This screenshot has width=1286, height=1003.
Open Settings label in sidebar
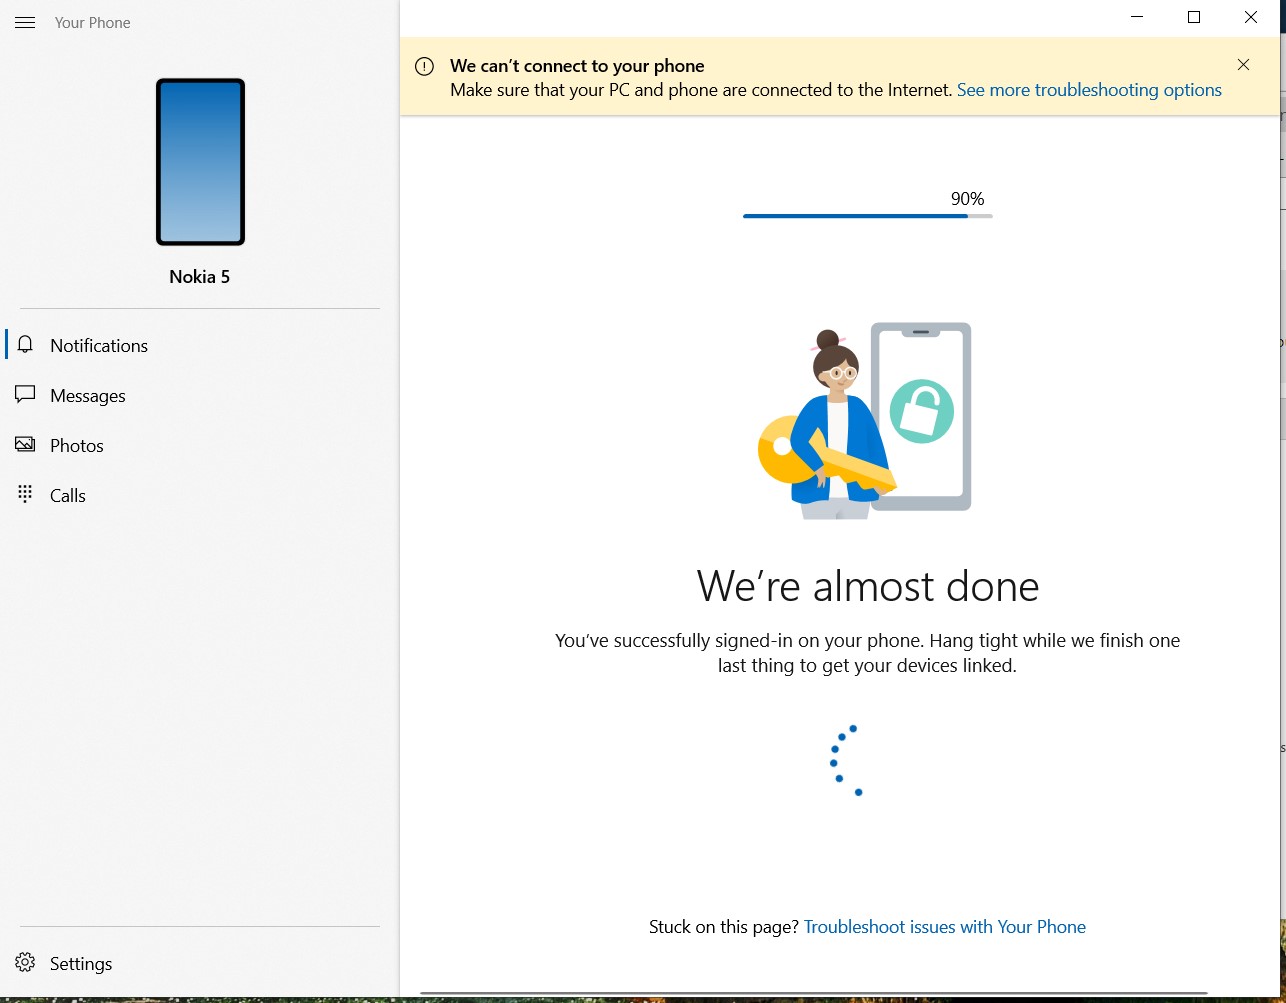click(81, 964)
